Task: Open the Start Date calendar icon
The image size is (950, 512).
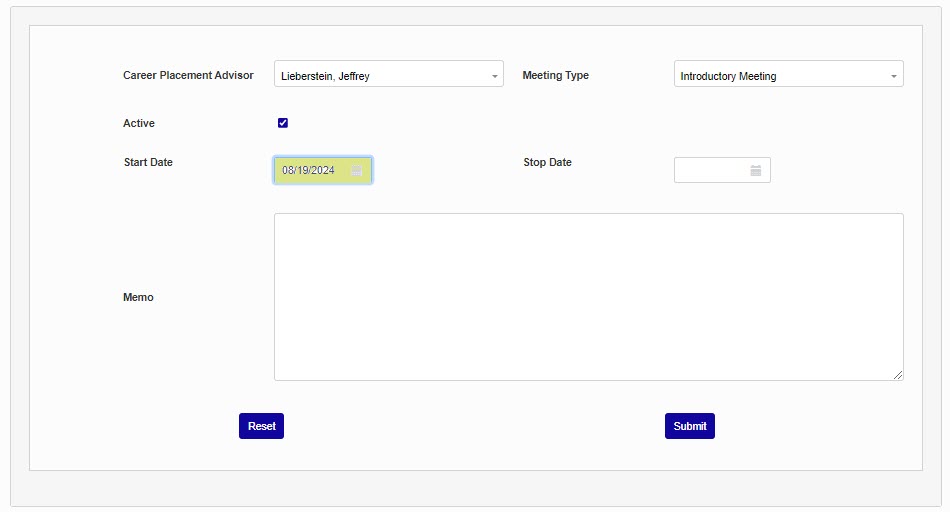Action: 356,171
